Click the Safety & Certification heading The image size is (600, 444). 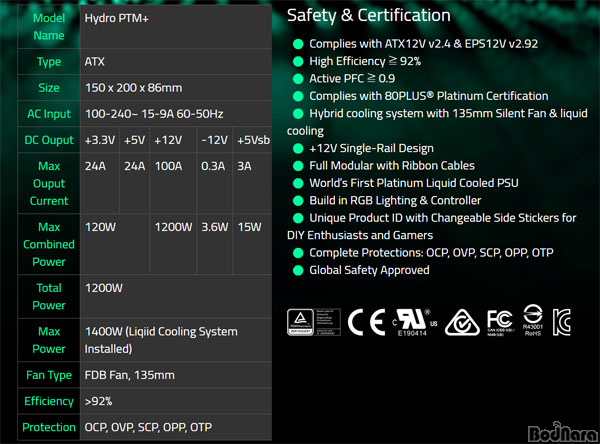point(368,15)
